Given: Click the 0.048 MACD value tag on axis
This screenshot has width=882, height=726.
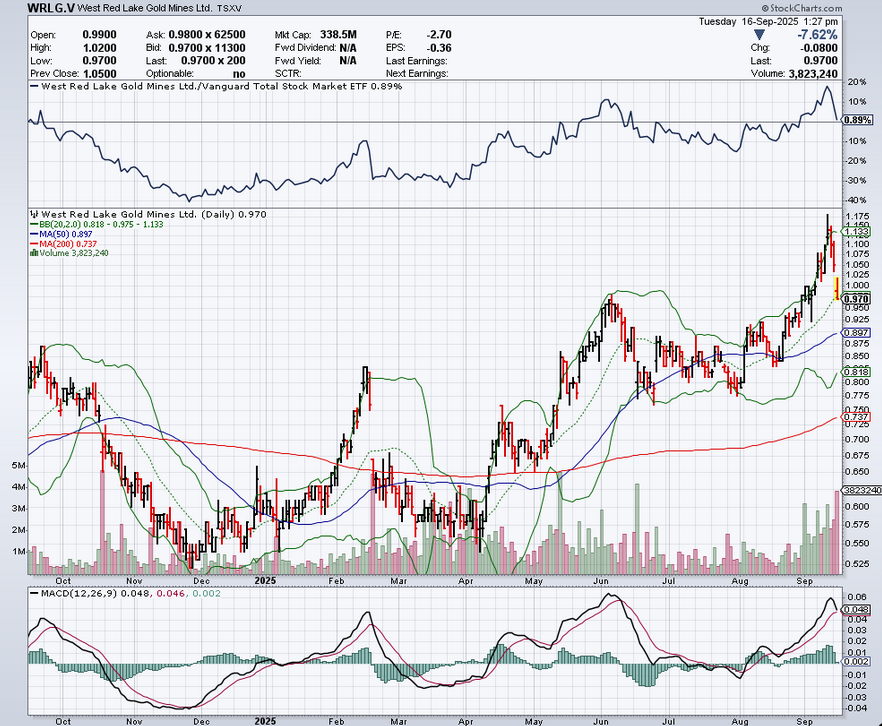Looking at the screenshot, I should (856, 608).
